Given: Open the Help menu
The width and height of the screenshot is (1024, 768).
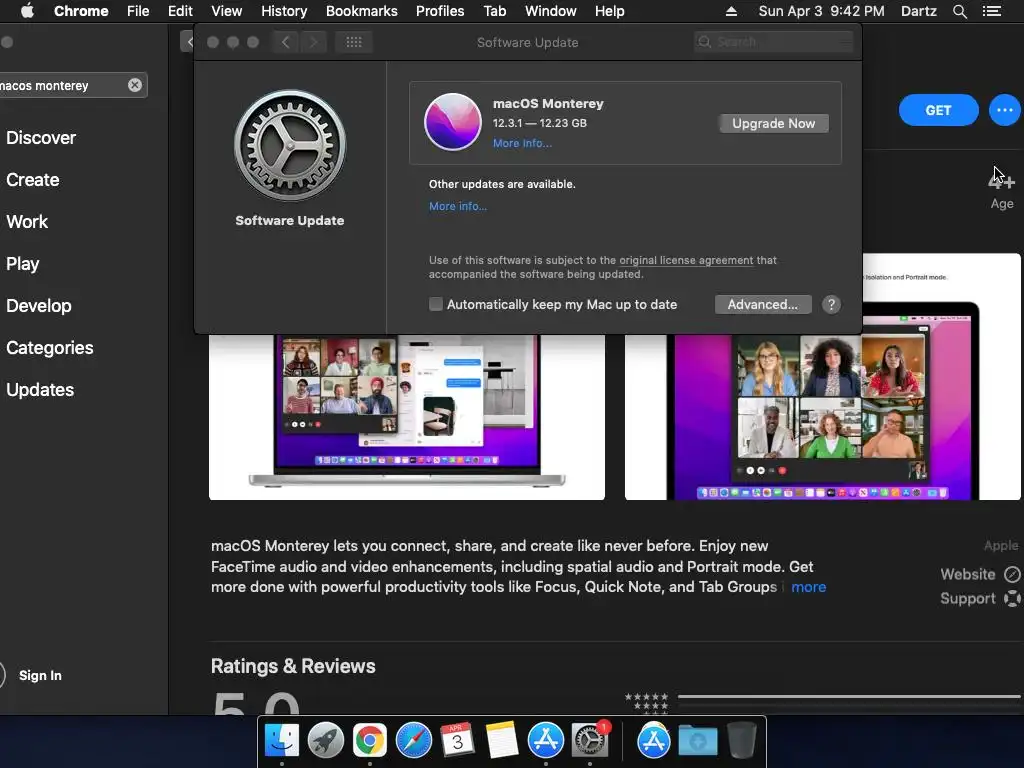Looking at the screenshot, I should [x=609, y=11].
